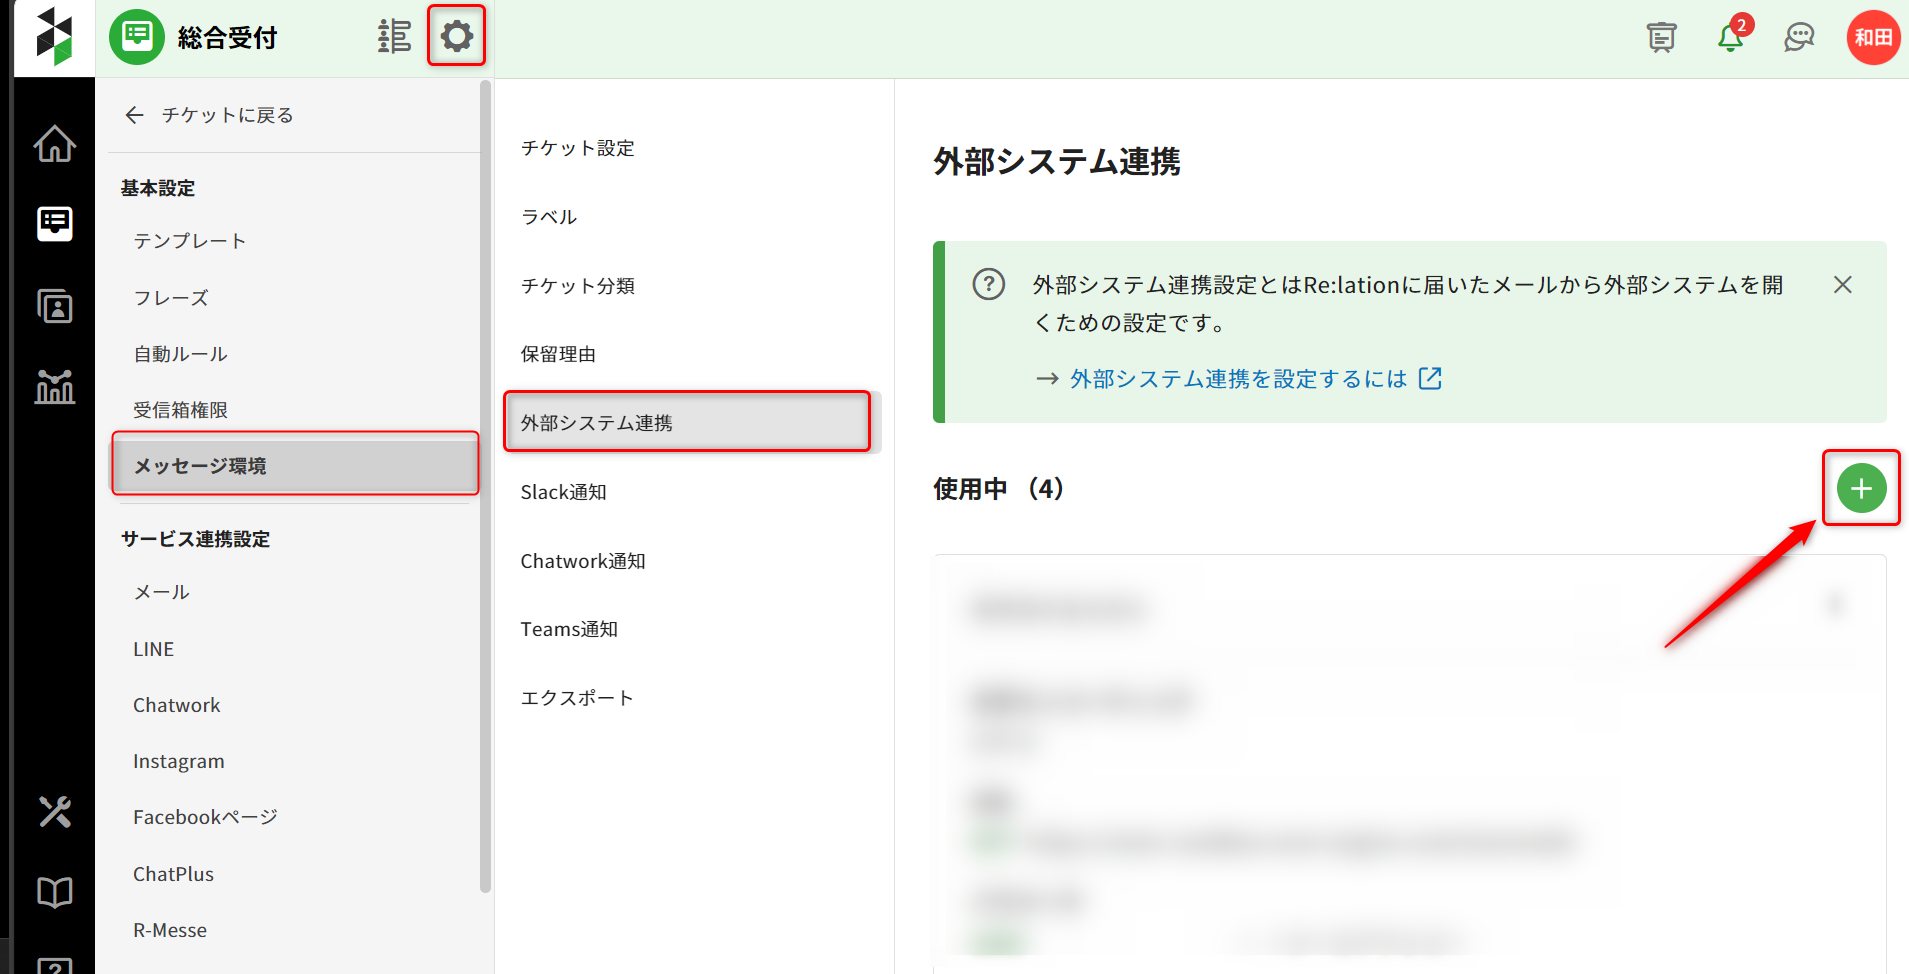Go to Home in the sidebar
This screenshot has height=974, width=1909.
(54, 144)
